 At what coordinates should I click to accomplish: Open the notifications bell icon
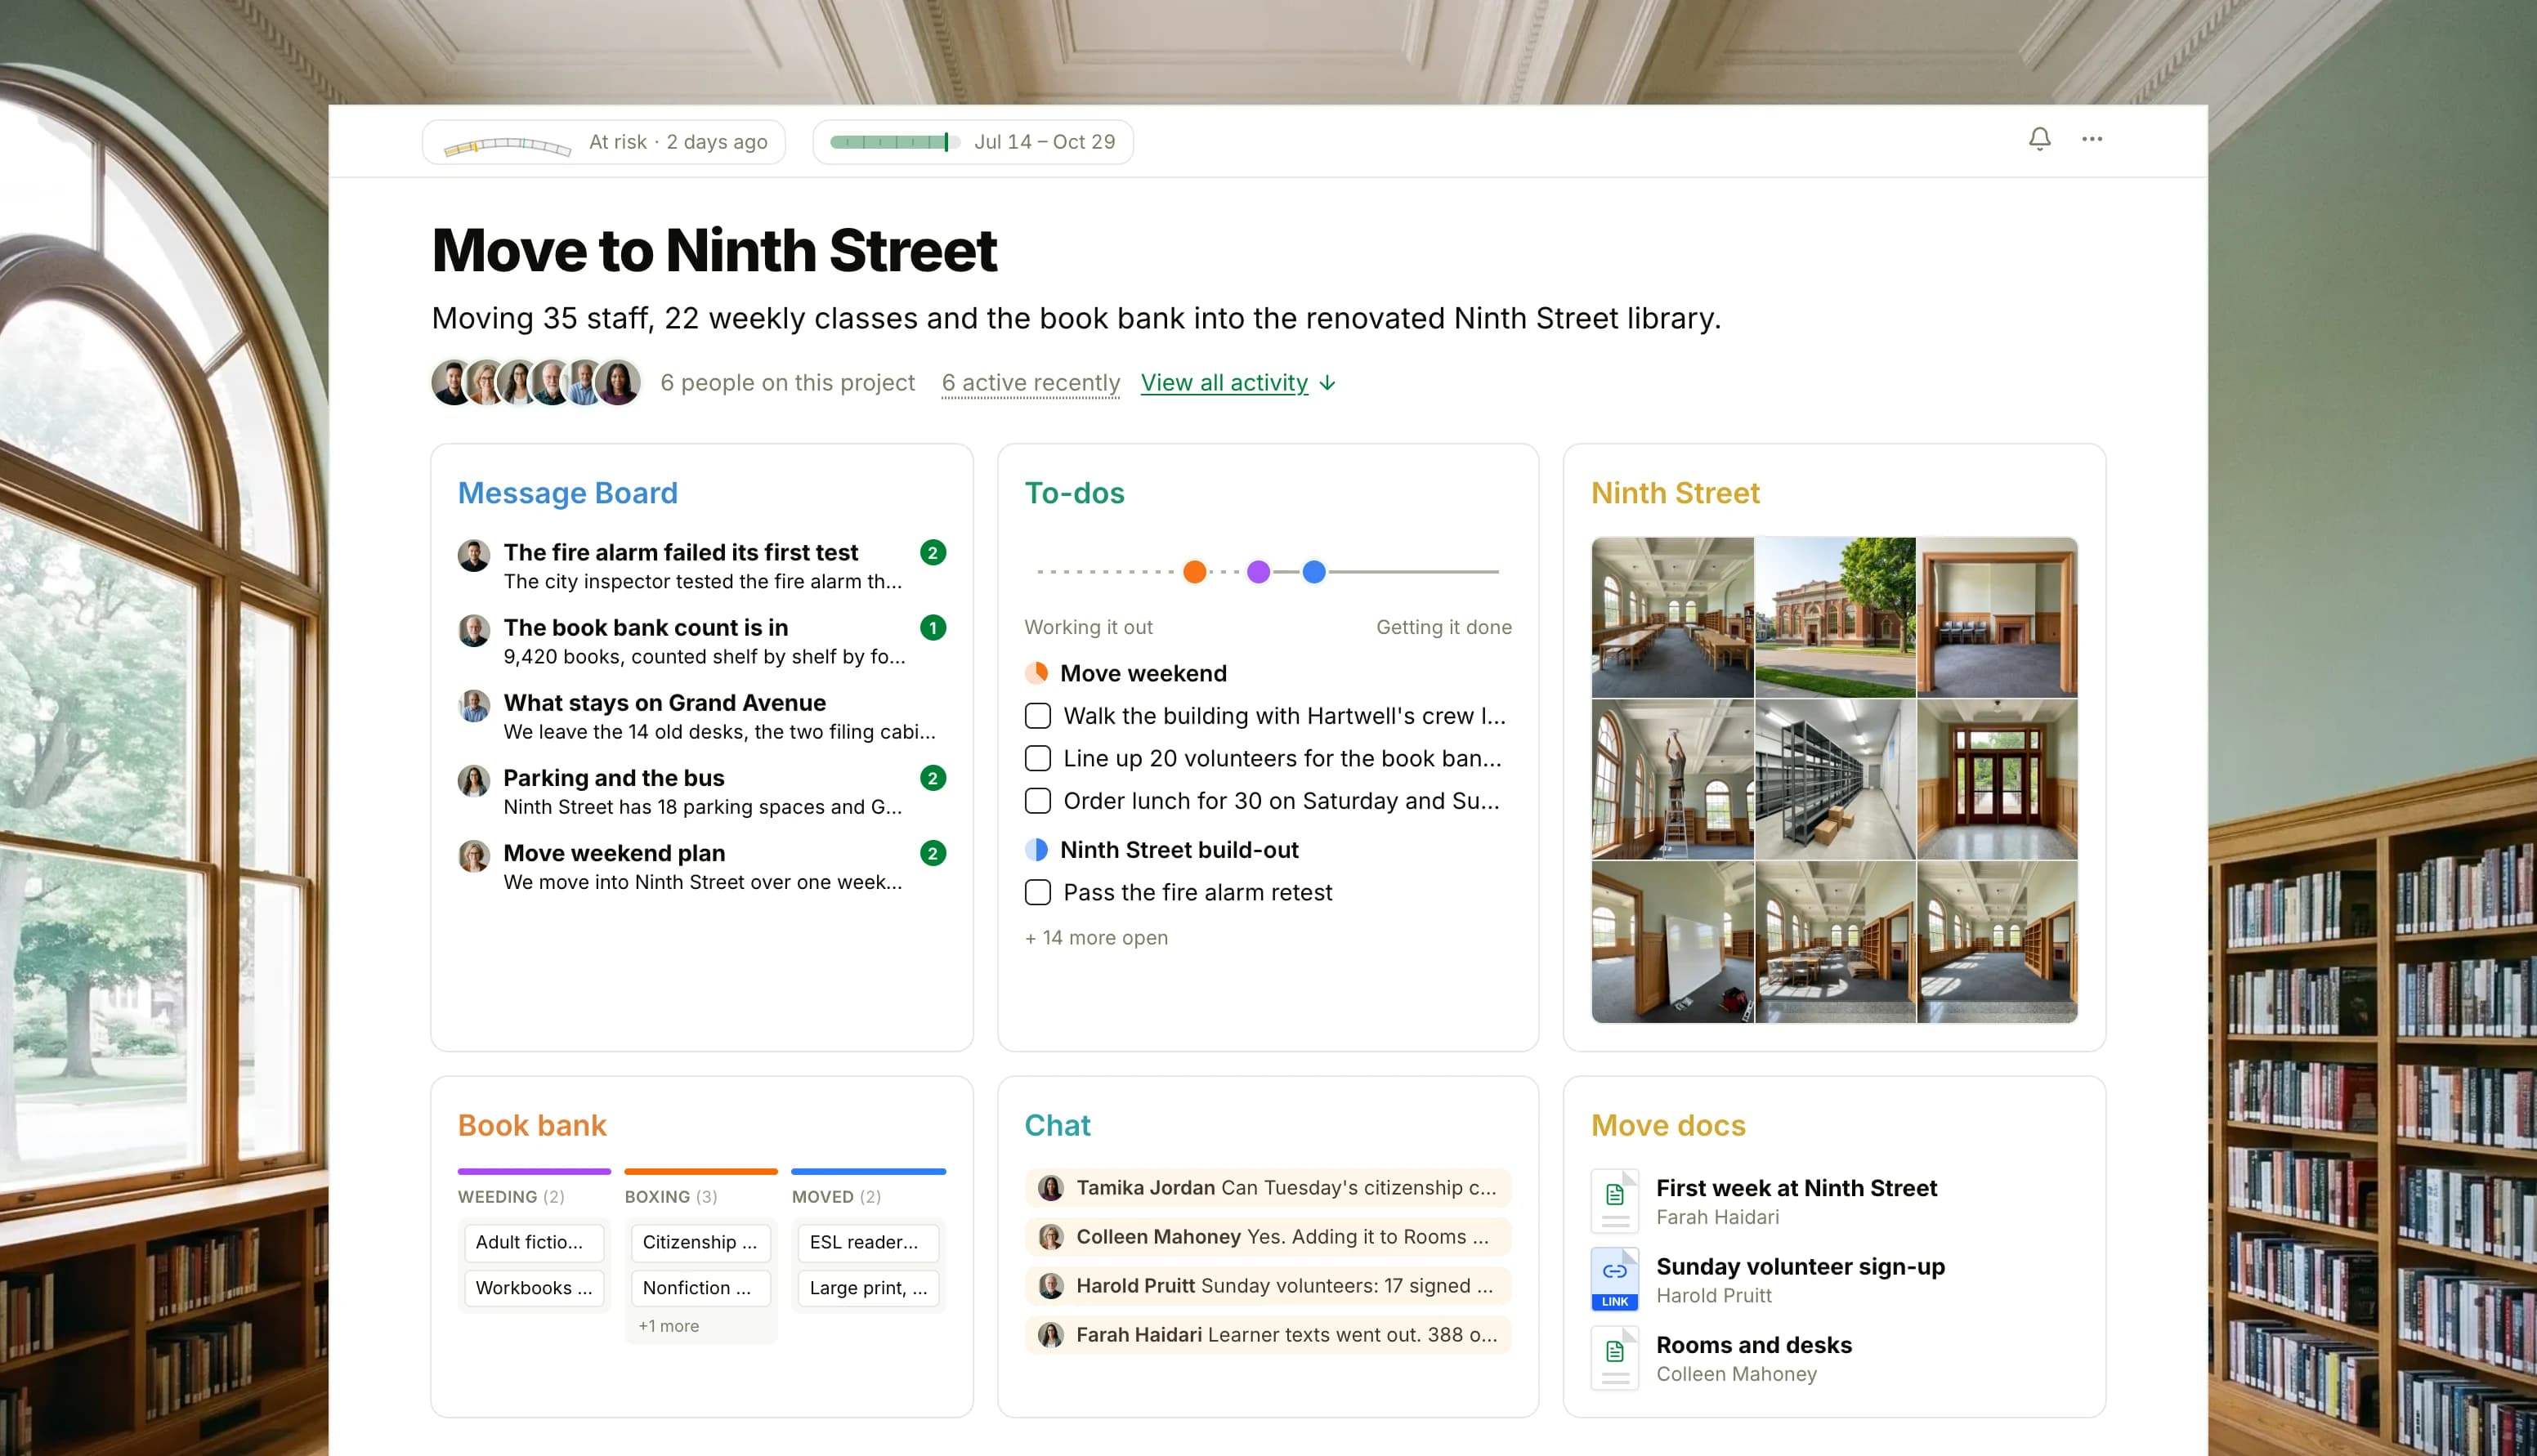tap(2039, 139)
